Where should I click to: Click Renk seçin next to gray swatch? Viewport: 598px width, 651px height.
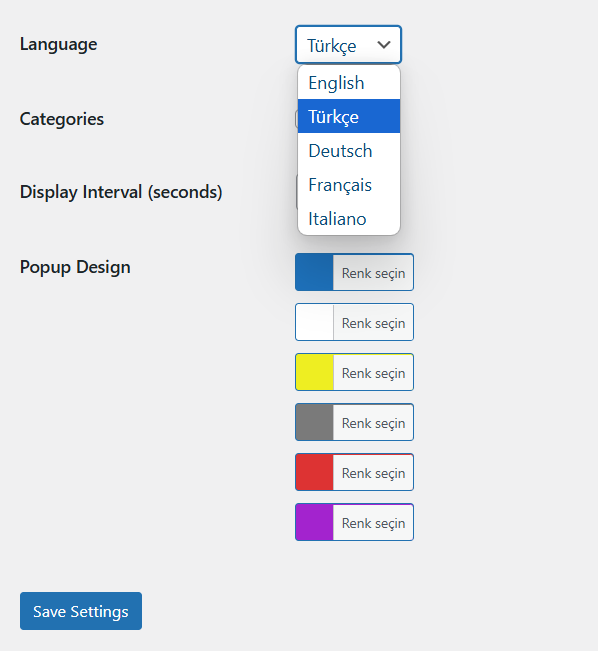tap(373, 423)
